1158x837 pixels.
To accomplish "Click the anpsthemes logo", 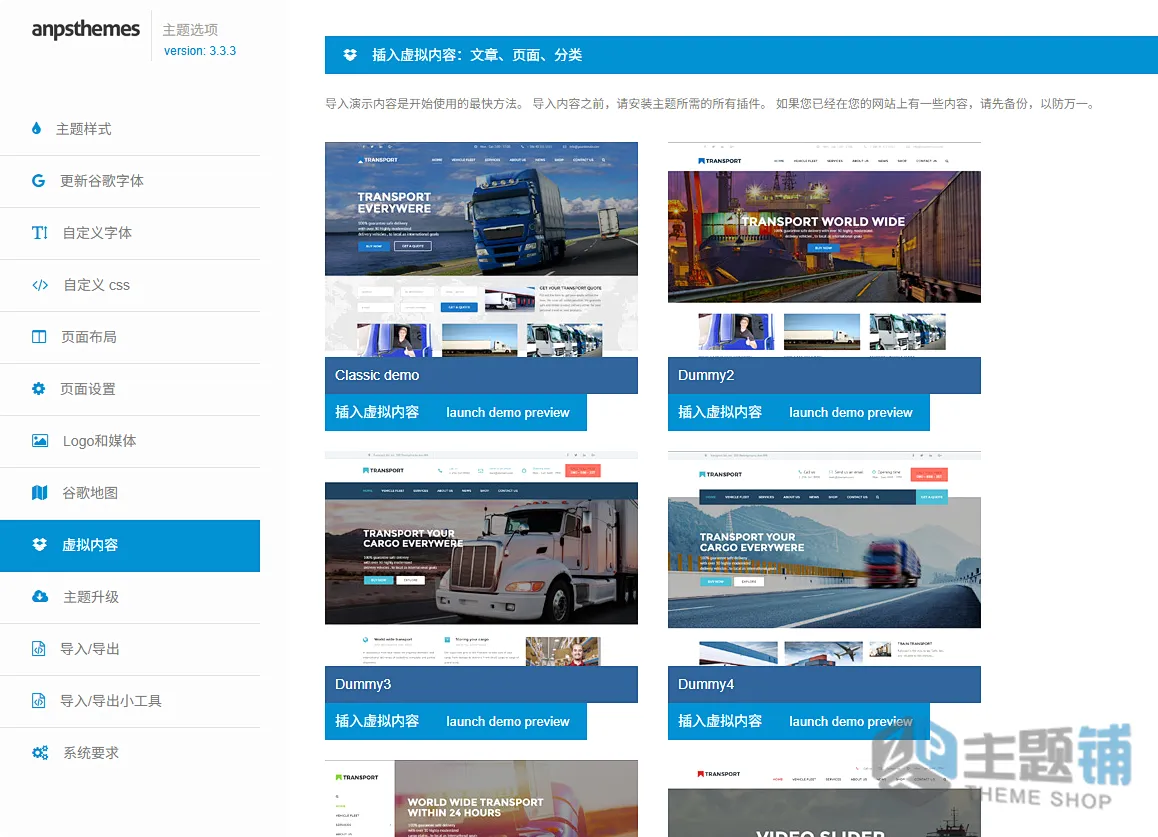I will coord(86,30).
